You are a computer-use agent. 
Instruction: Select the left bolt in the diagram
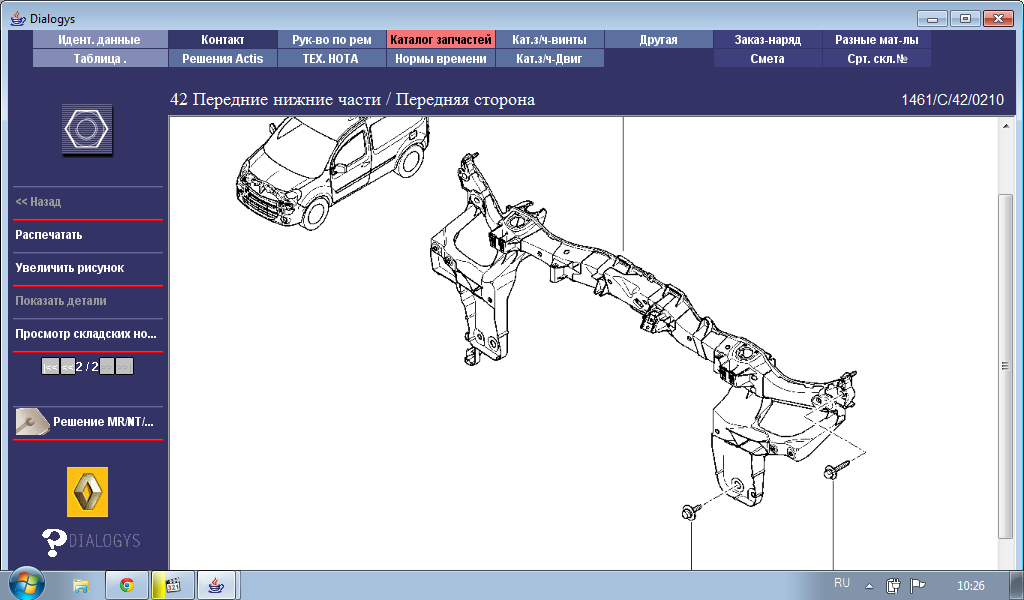coord(690,511)
